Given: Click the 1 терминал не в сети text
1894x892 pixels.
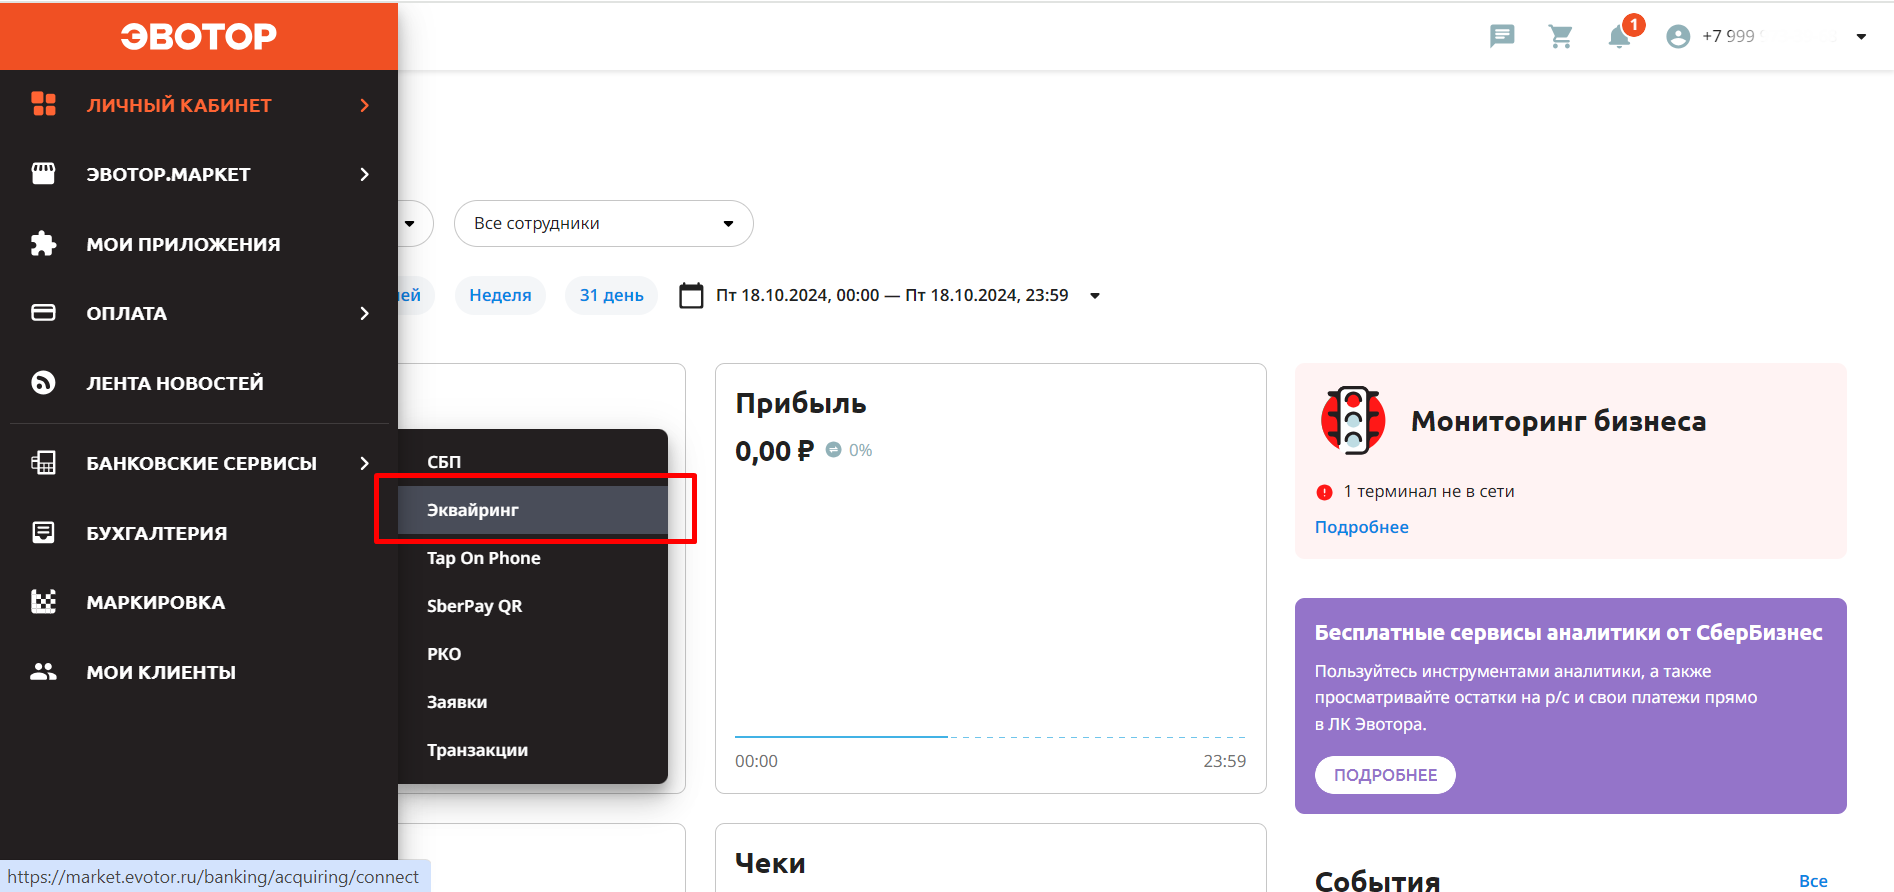Looking at the screenshot, I should [1428, 491].
